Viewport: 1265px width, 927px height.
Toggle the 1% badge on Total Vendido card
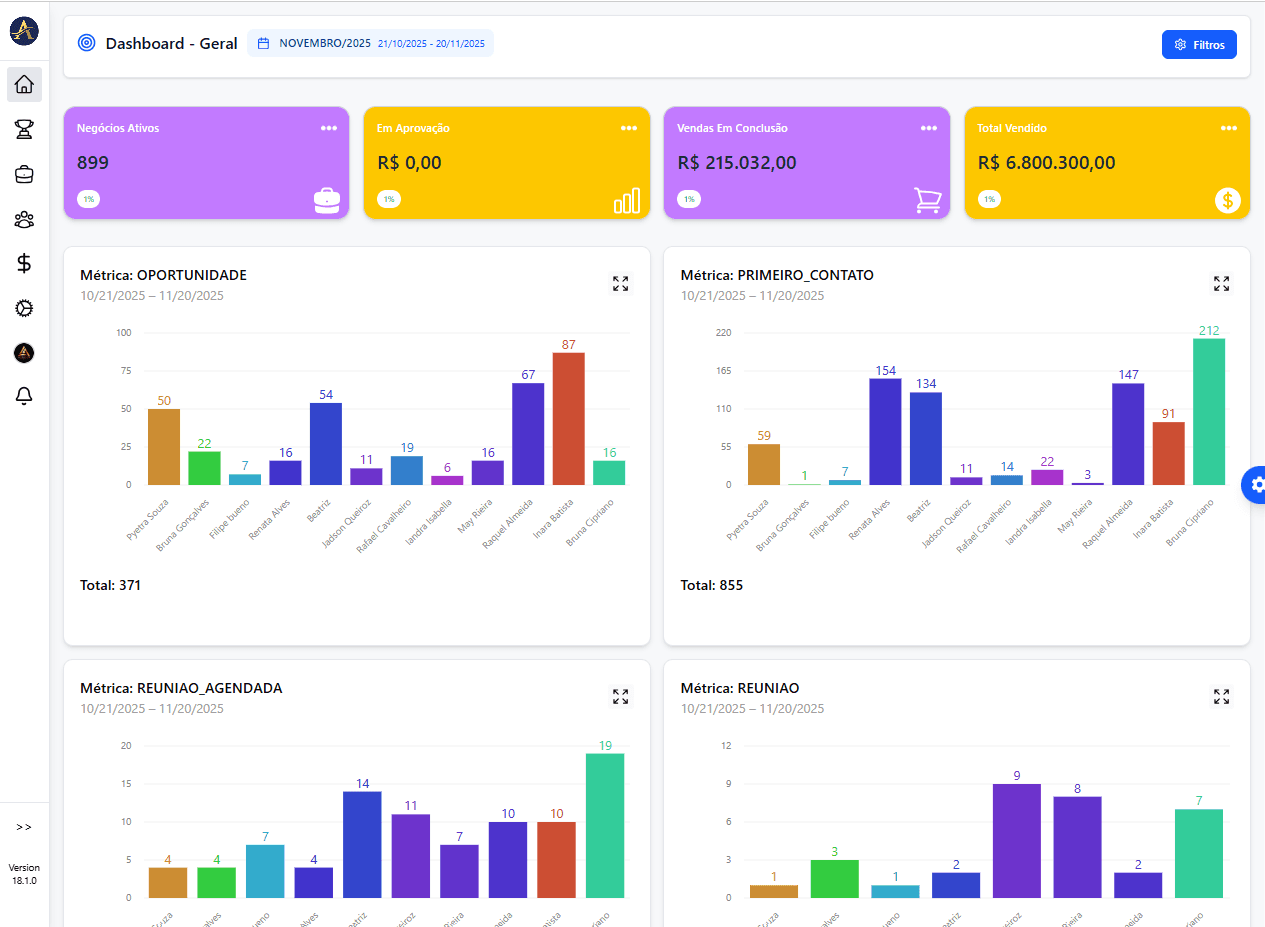click(989, 199)
